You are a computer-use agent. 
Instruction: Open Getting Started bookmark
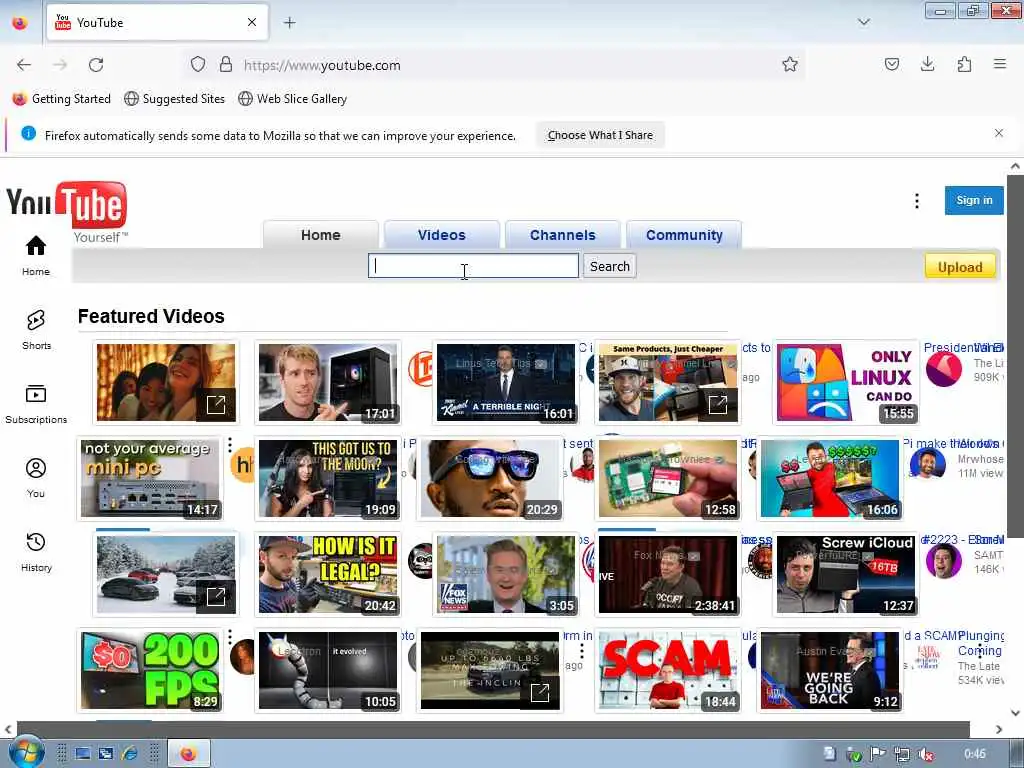point(62,99)
